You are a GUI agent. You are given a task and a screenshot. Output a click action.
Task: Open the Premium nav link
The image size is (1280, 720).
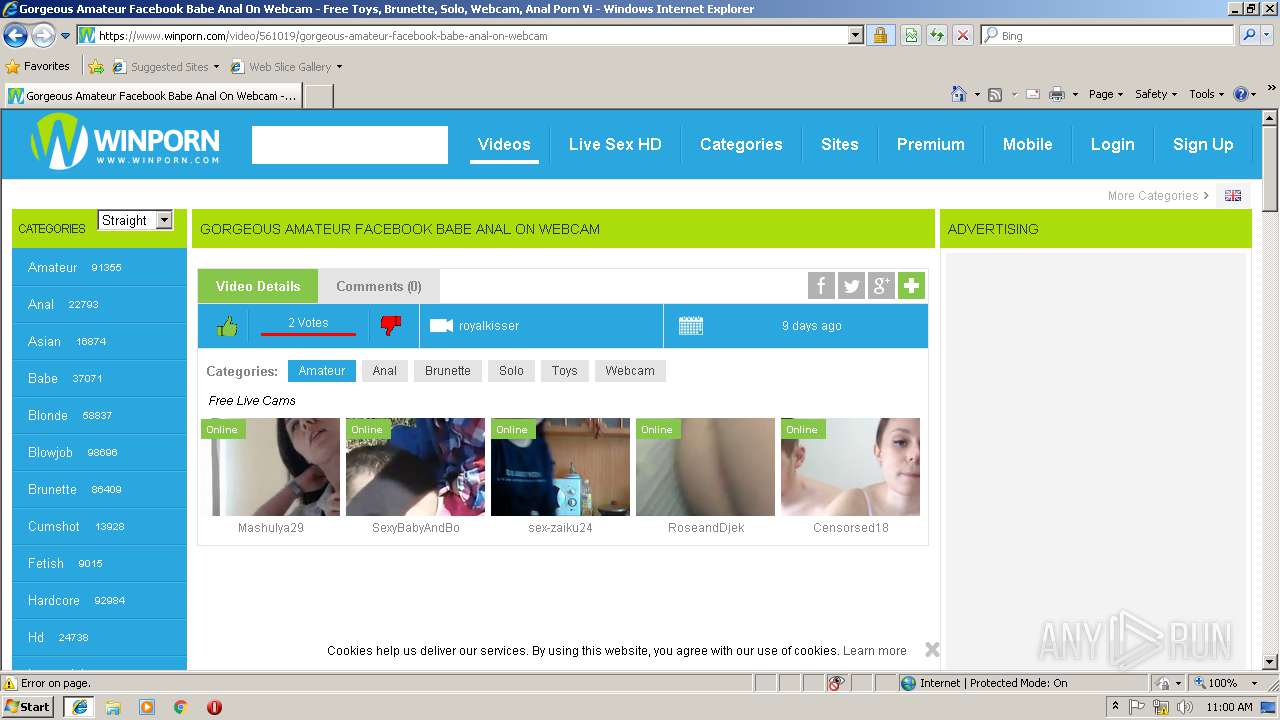(930, 144)
